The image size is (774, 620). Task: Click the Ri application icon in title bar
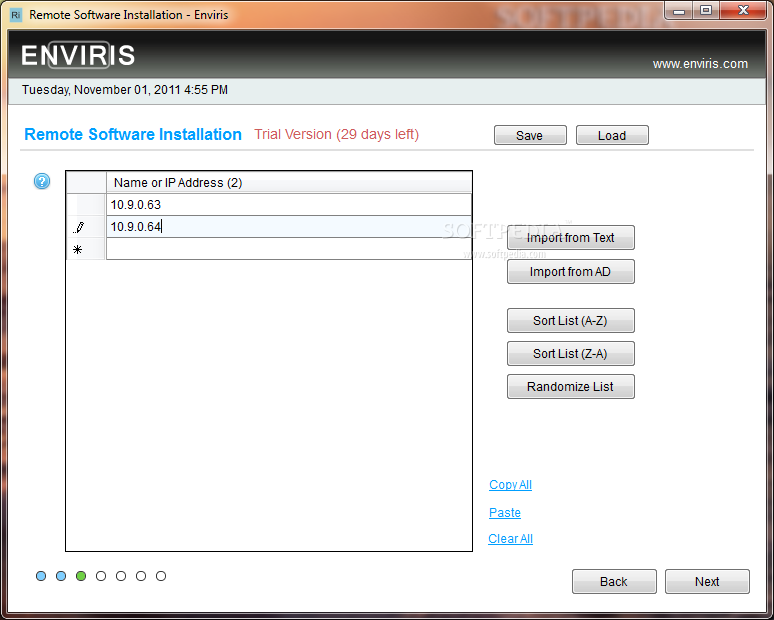tap(16, 15)
